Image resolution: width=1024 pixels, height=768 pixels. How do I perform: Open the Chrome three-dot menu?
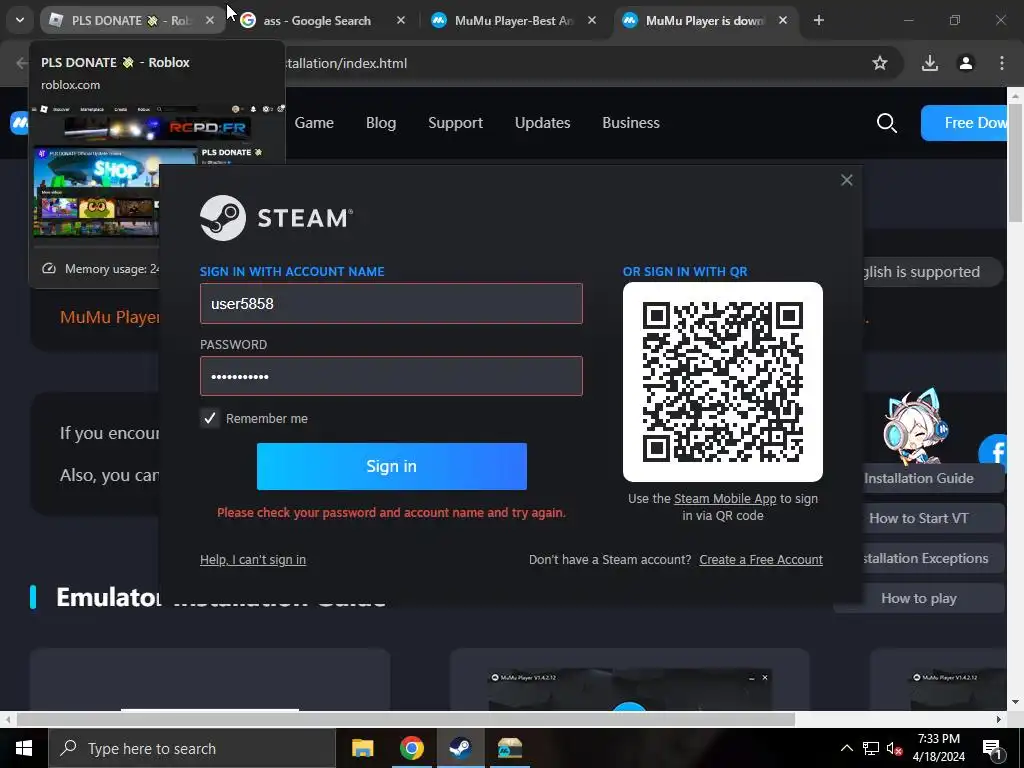[1002, 63]
